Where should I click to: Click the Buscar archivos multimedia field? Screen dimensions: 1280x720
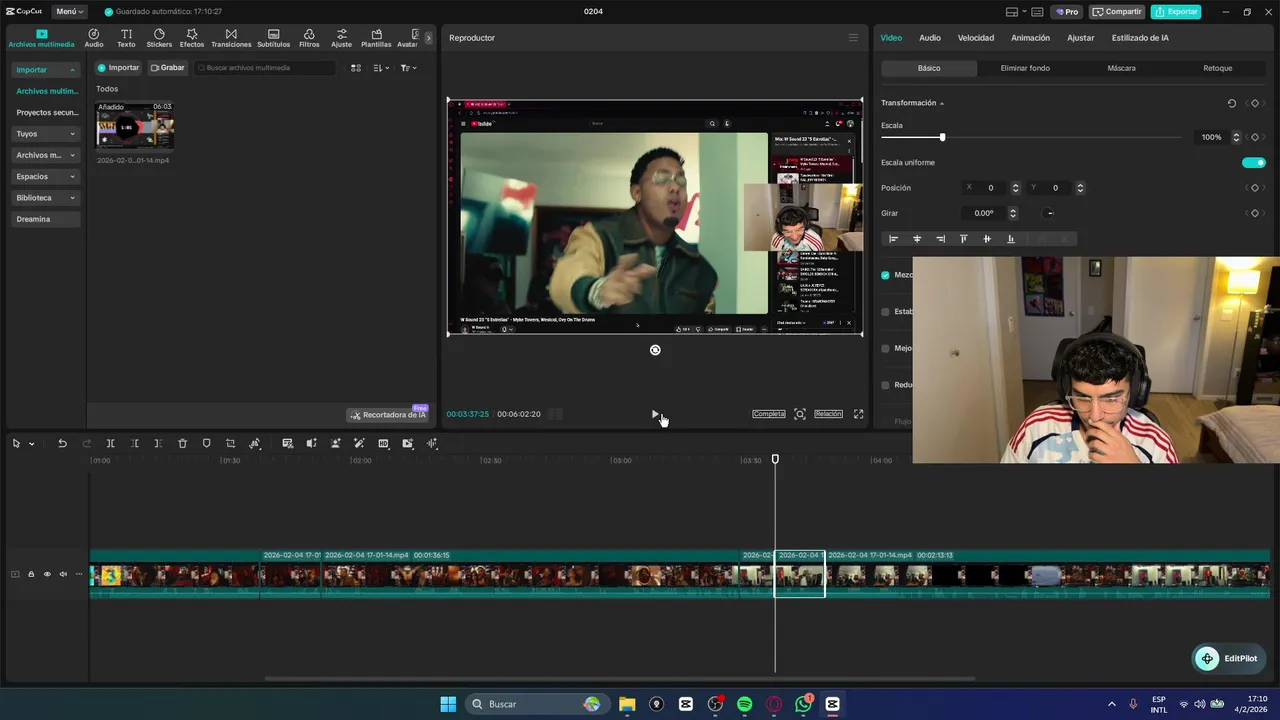coord(265,68)
